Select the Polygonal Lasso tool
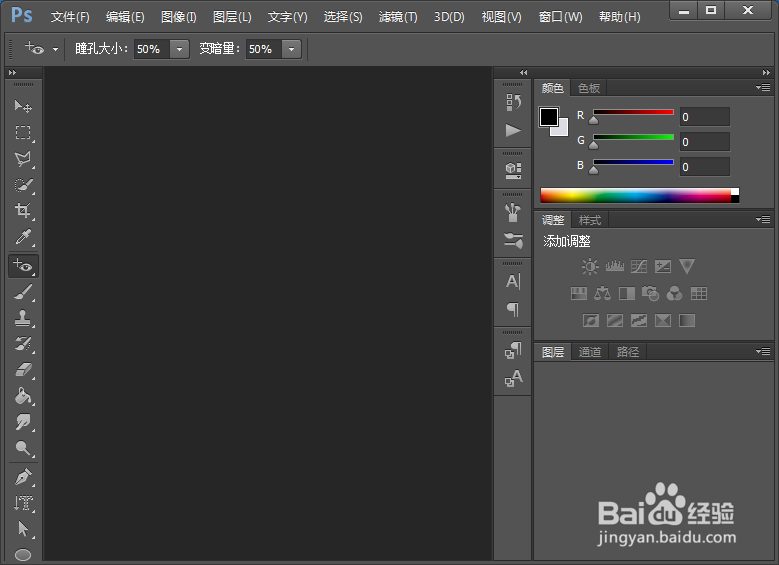The height and width of the screenshot is (565, 779). [x=23, y=159]
